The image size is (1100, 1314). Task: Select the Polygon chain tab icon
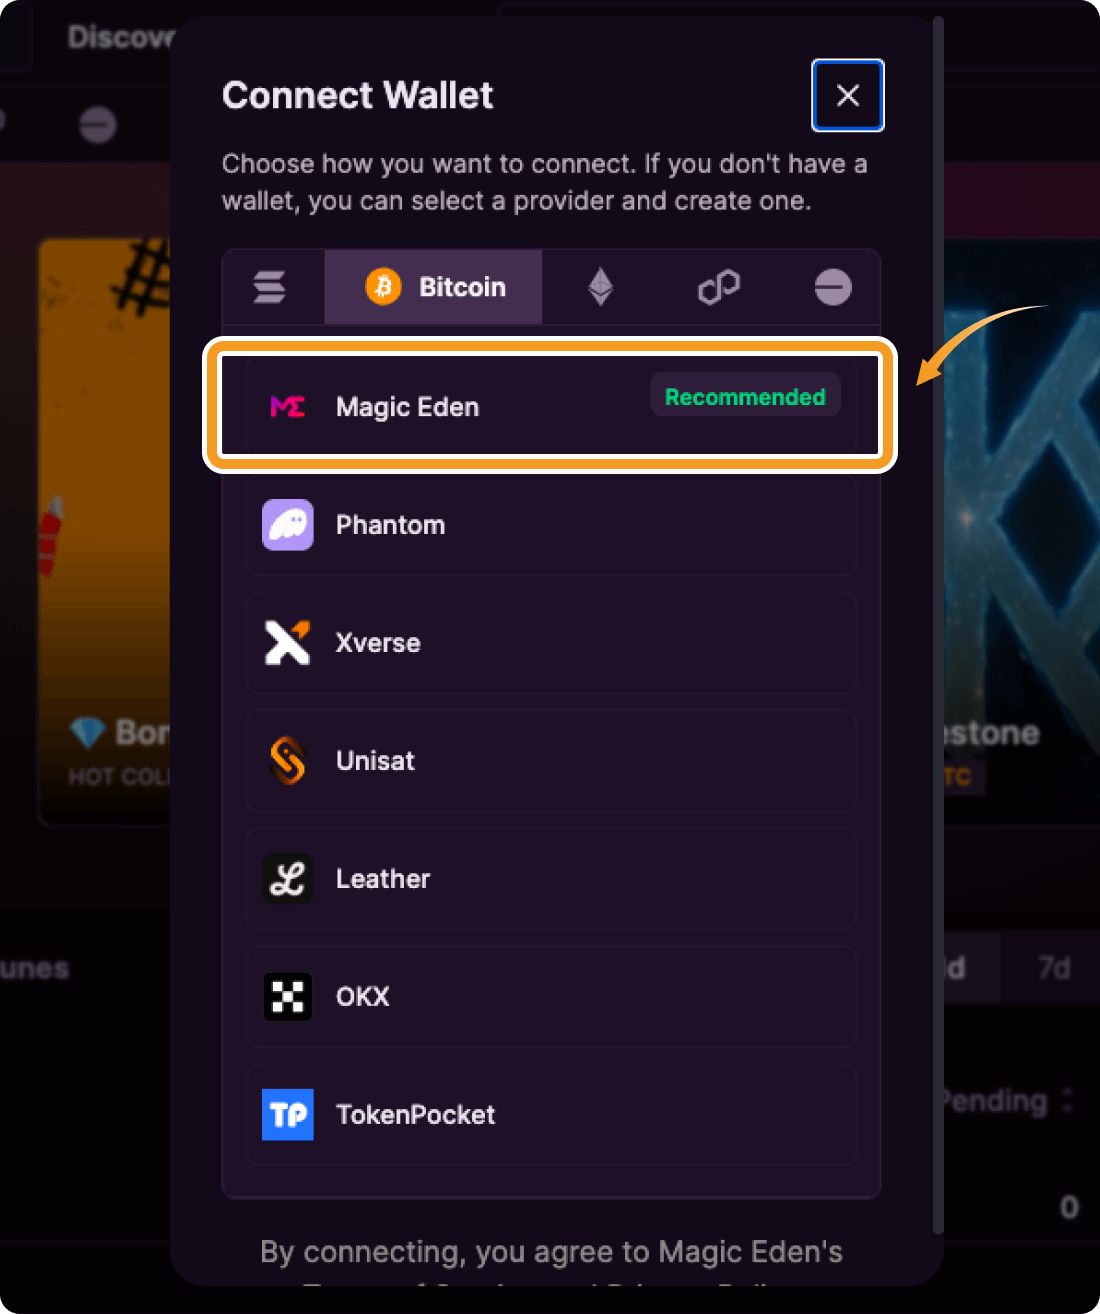click(x=718, y=287)
